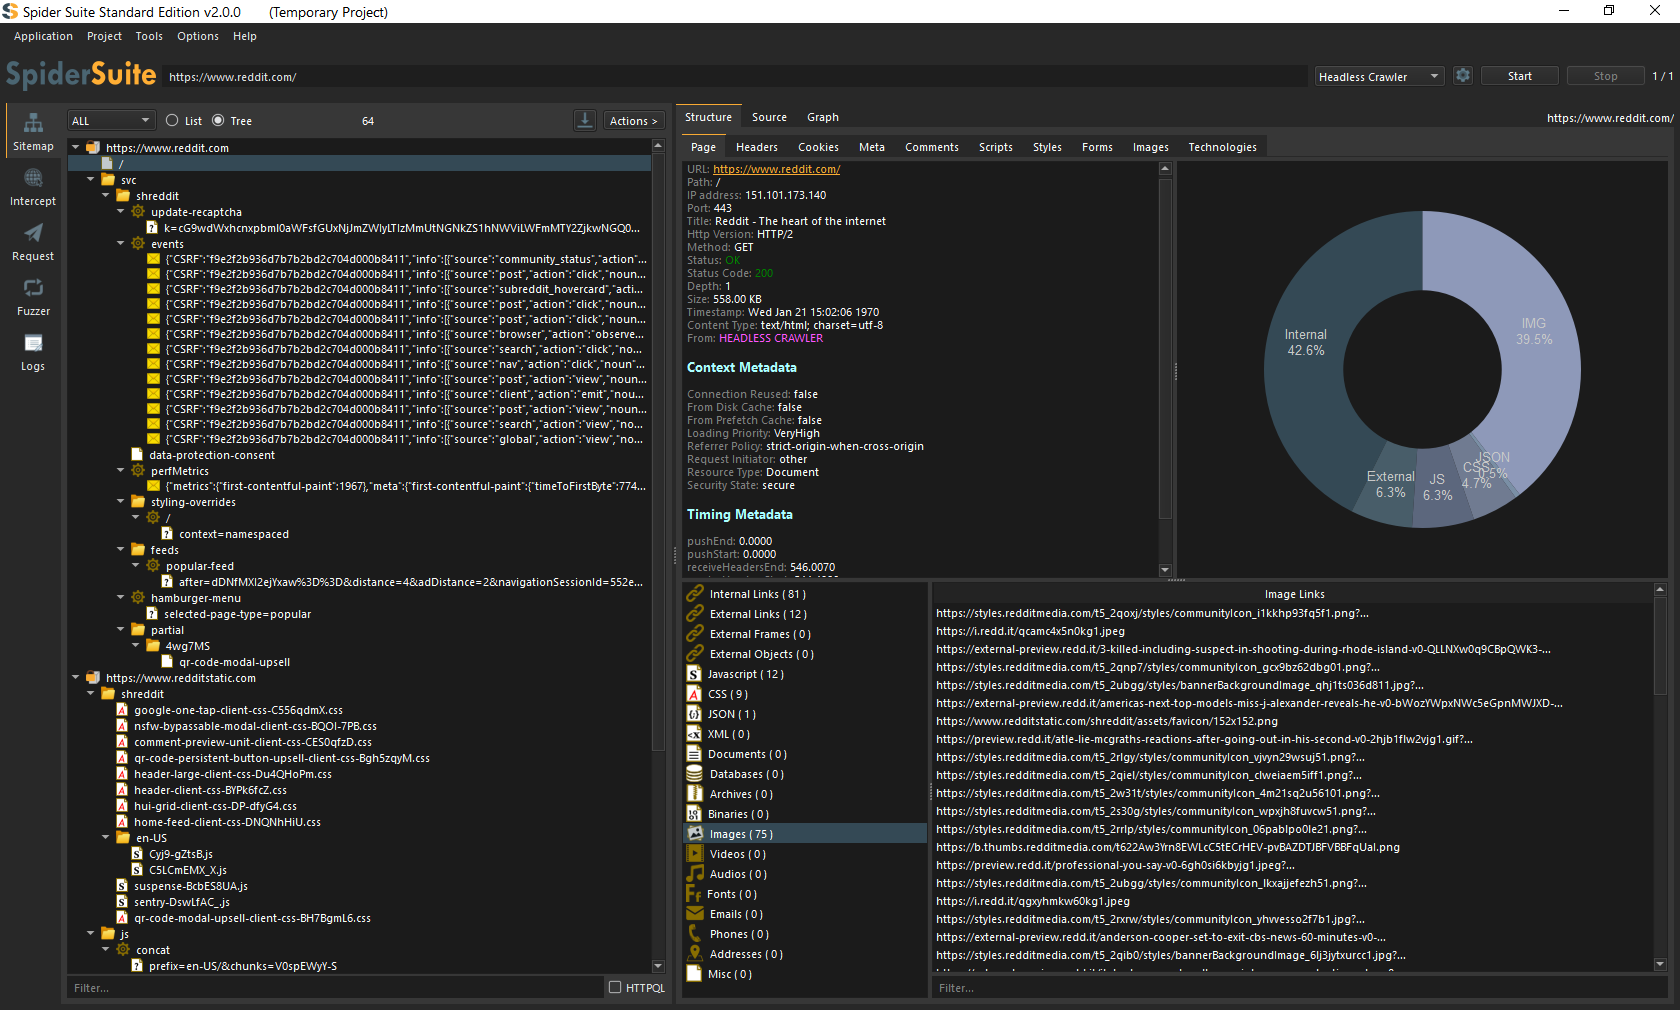1680x1010 pixels.
Task: Open the Logs panel
Action: point(33,352)
